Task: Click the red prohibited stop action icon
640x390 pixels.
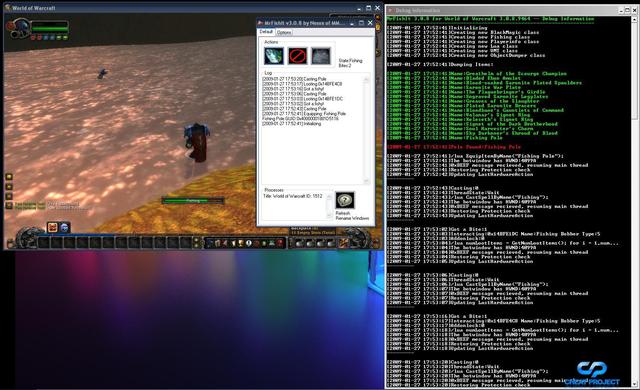Action: click(x=298, y=56)
